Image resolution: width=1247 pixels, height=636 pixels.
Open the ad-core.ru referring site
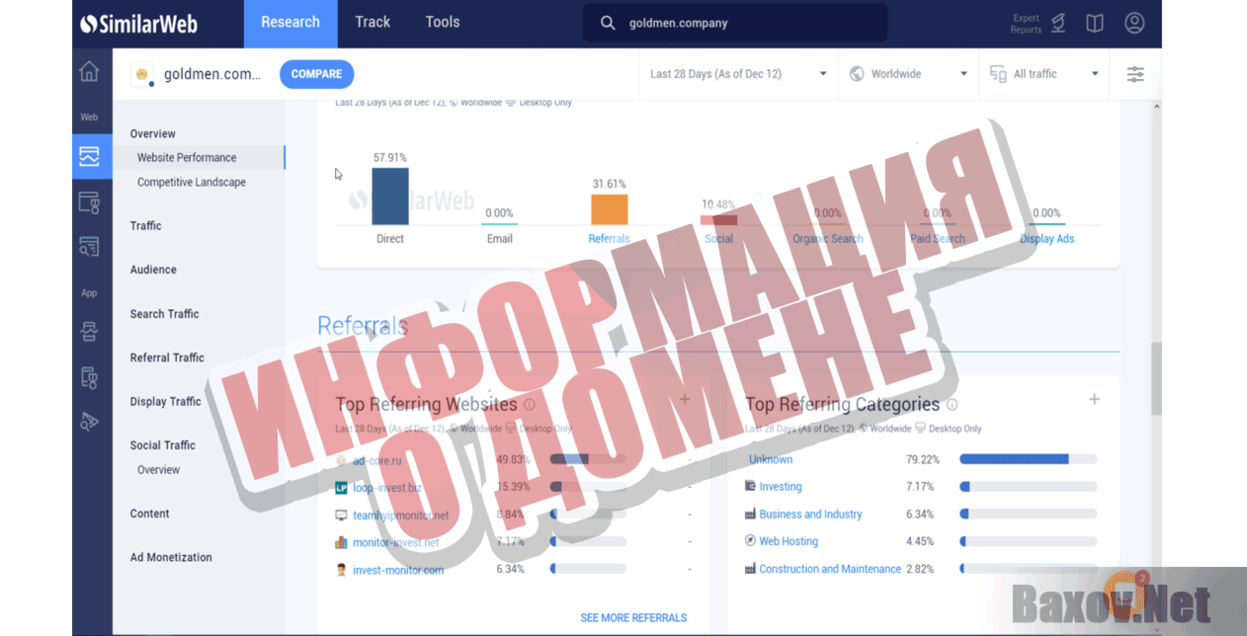point(377,461)
